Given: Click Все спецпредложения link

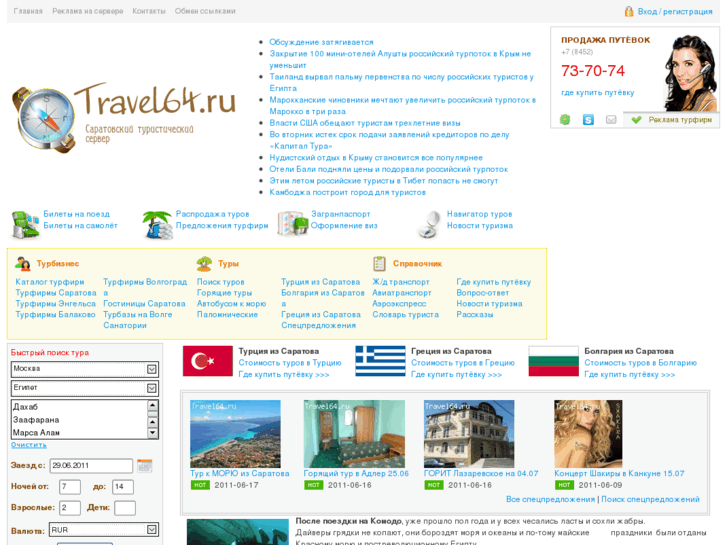Looking at the screenshot, I should (x=550, y=500).
